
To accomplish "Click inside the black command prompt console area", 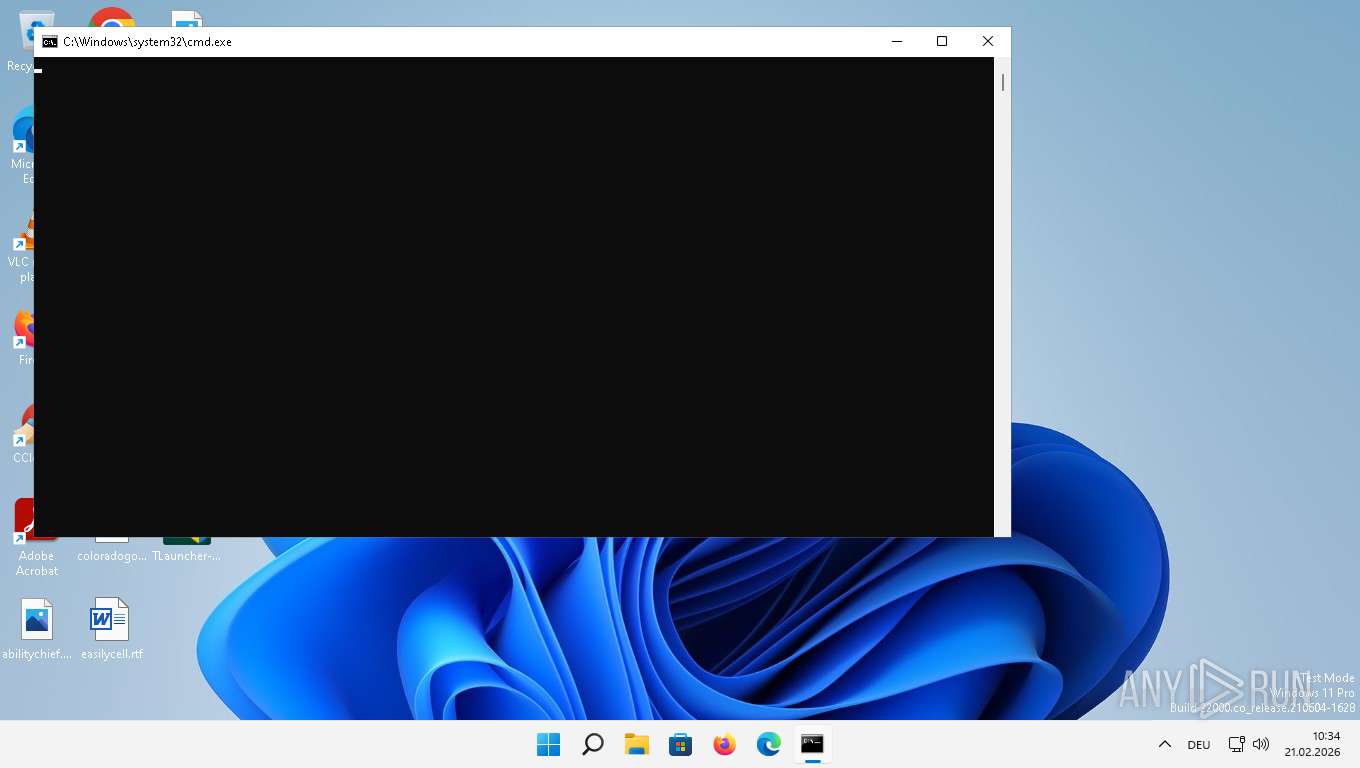I will tap(514, 296).
